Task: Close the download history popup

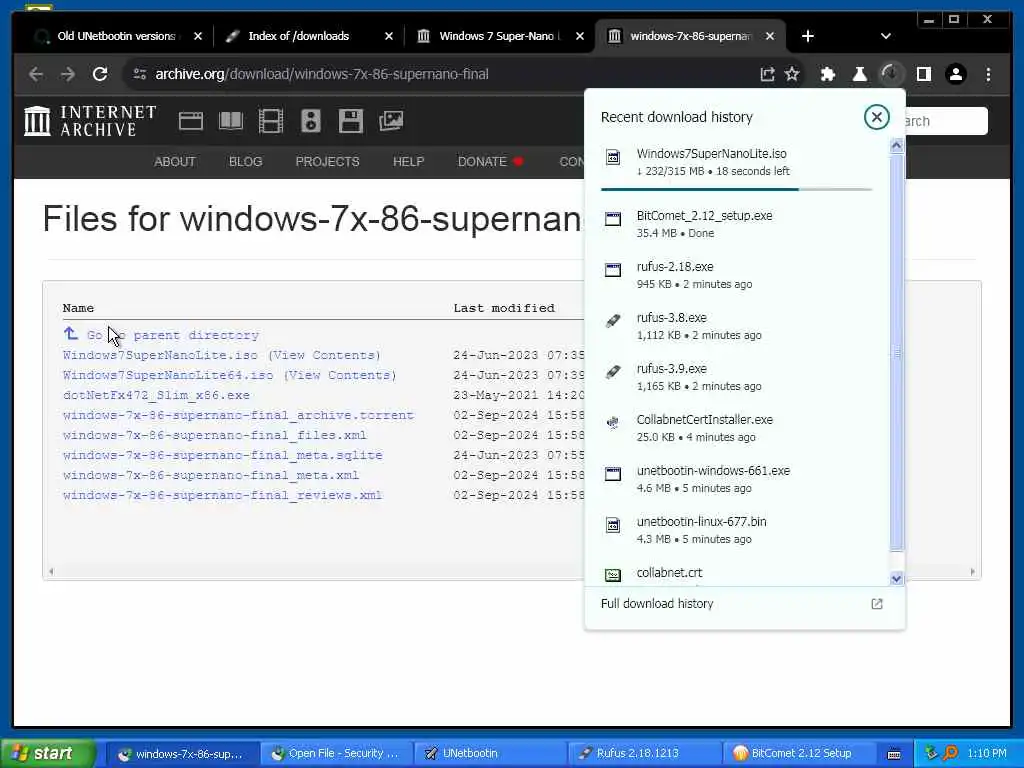Action: click(876, 118)
